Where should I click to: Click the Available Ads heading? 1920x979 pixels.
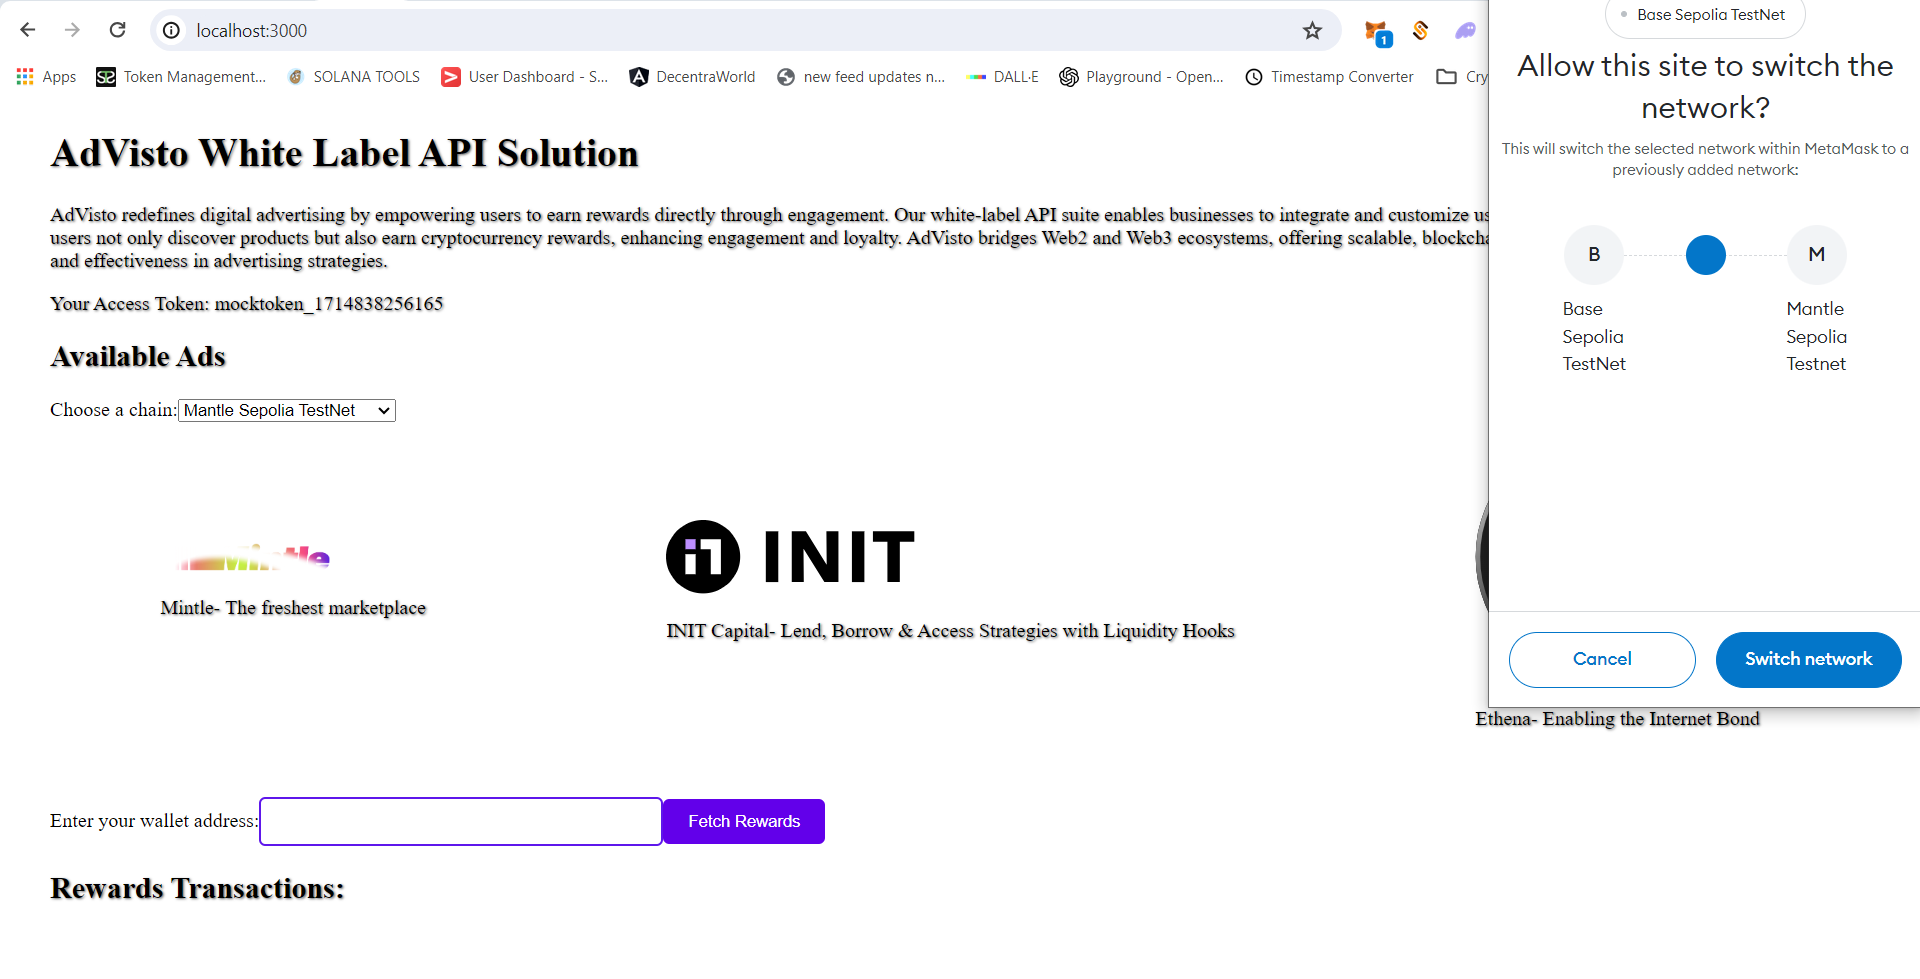pyautogui.click(x=138, y=357)
